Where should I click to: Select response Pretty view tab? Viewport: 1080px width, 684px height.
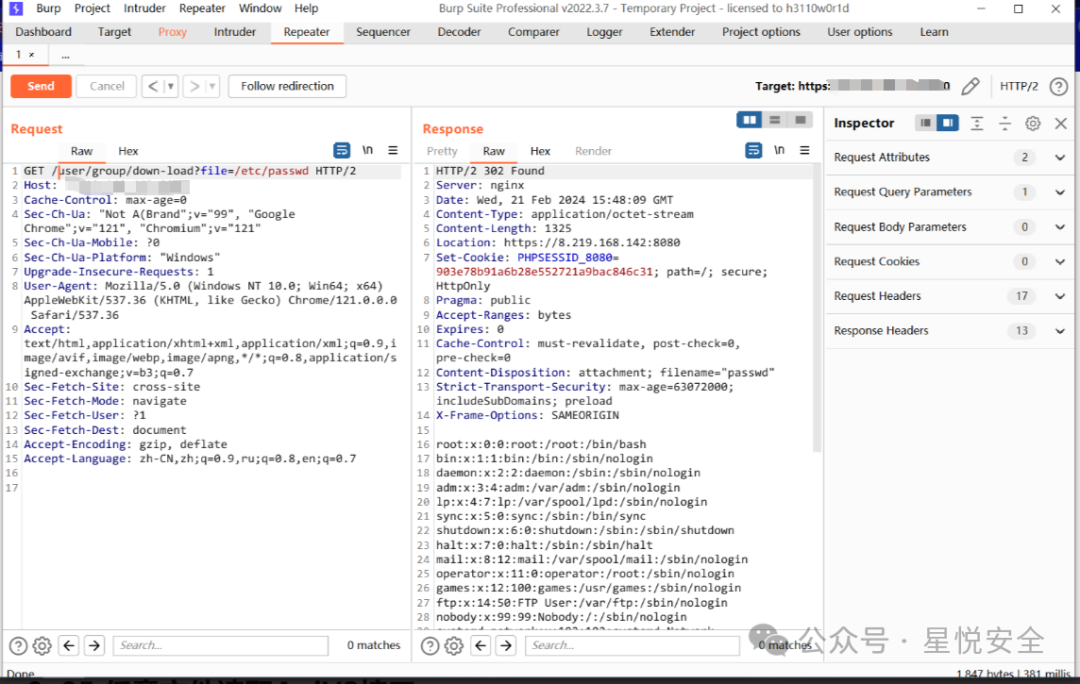442,151
